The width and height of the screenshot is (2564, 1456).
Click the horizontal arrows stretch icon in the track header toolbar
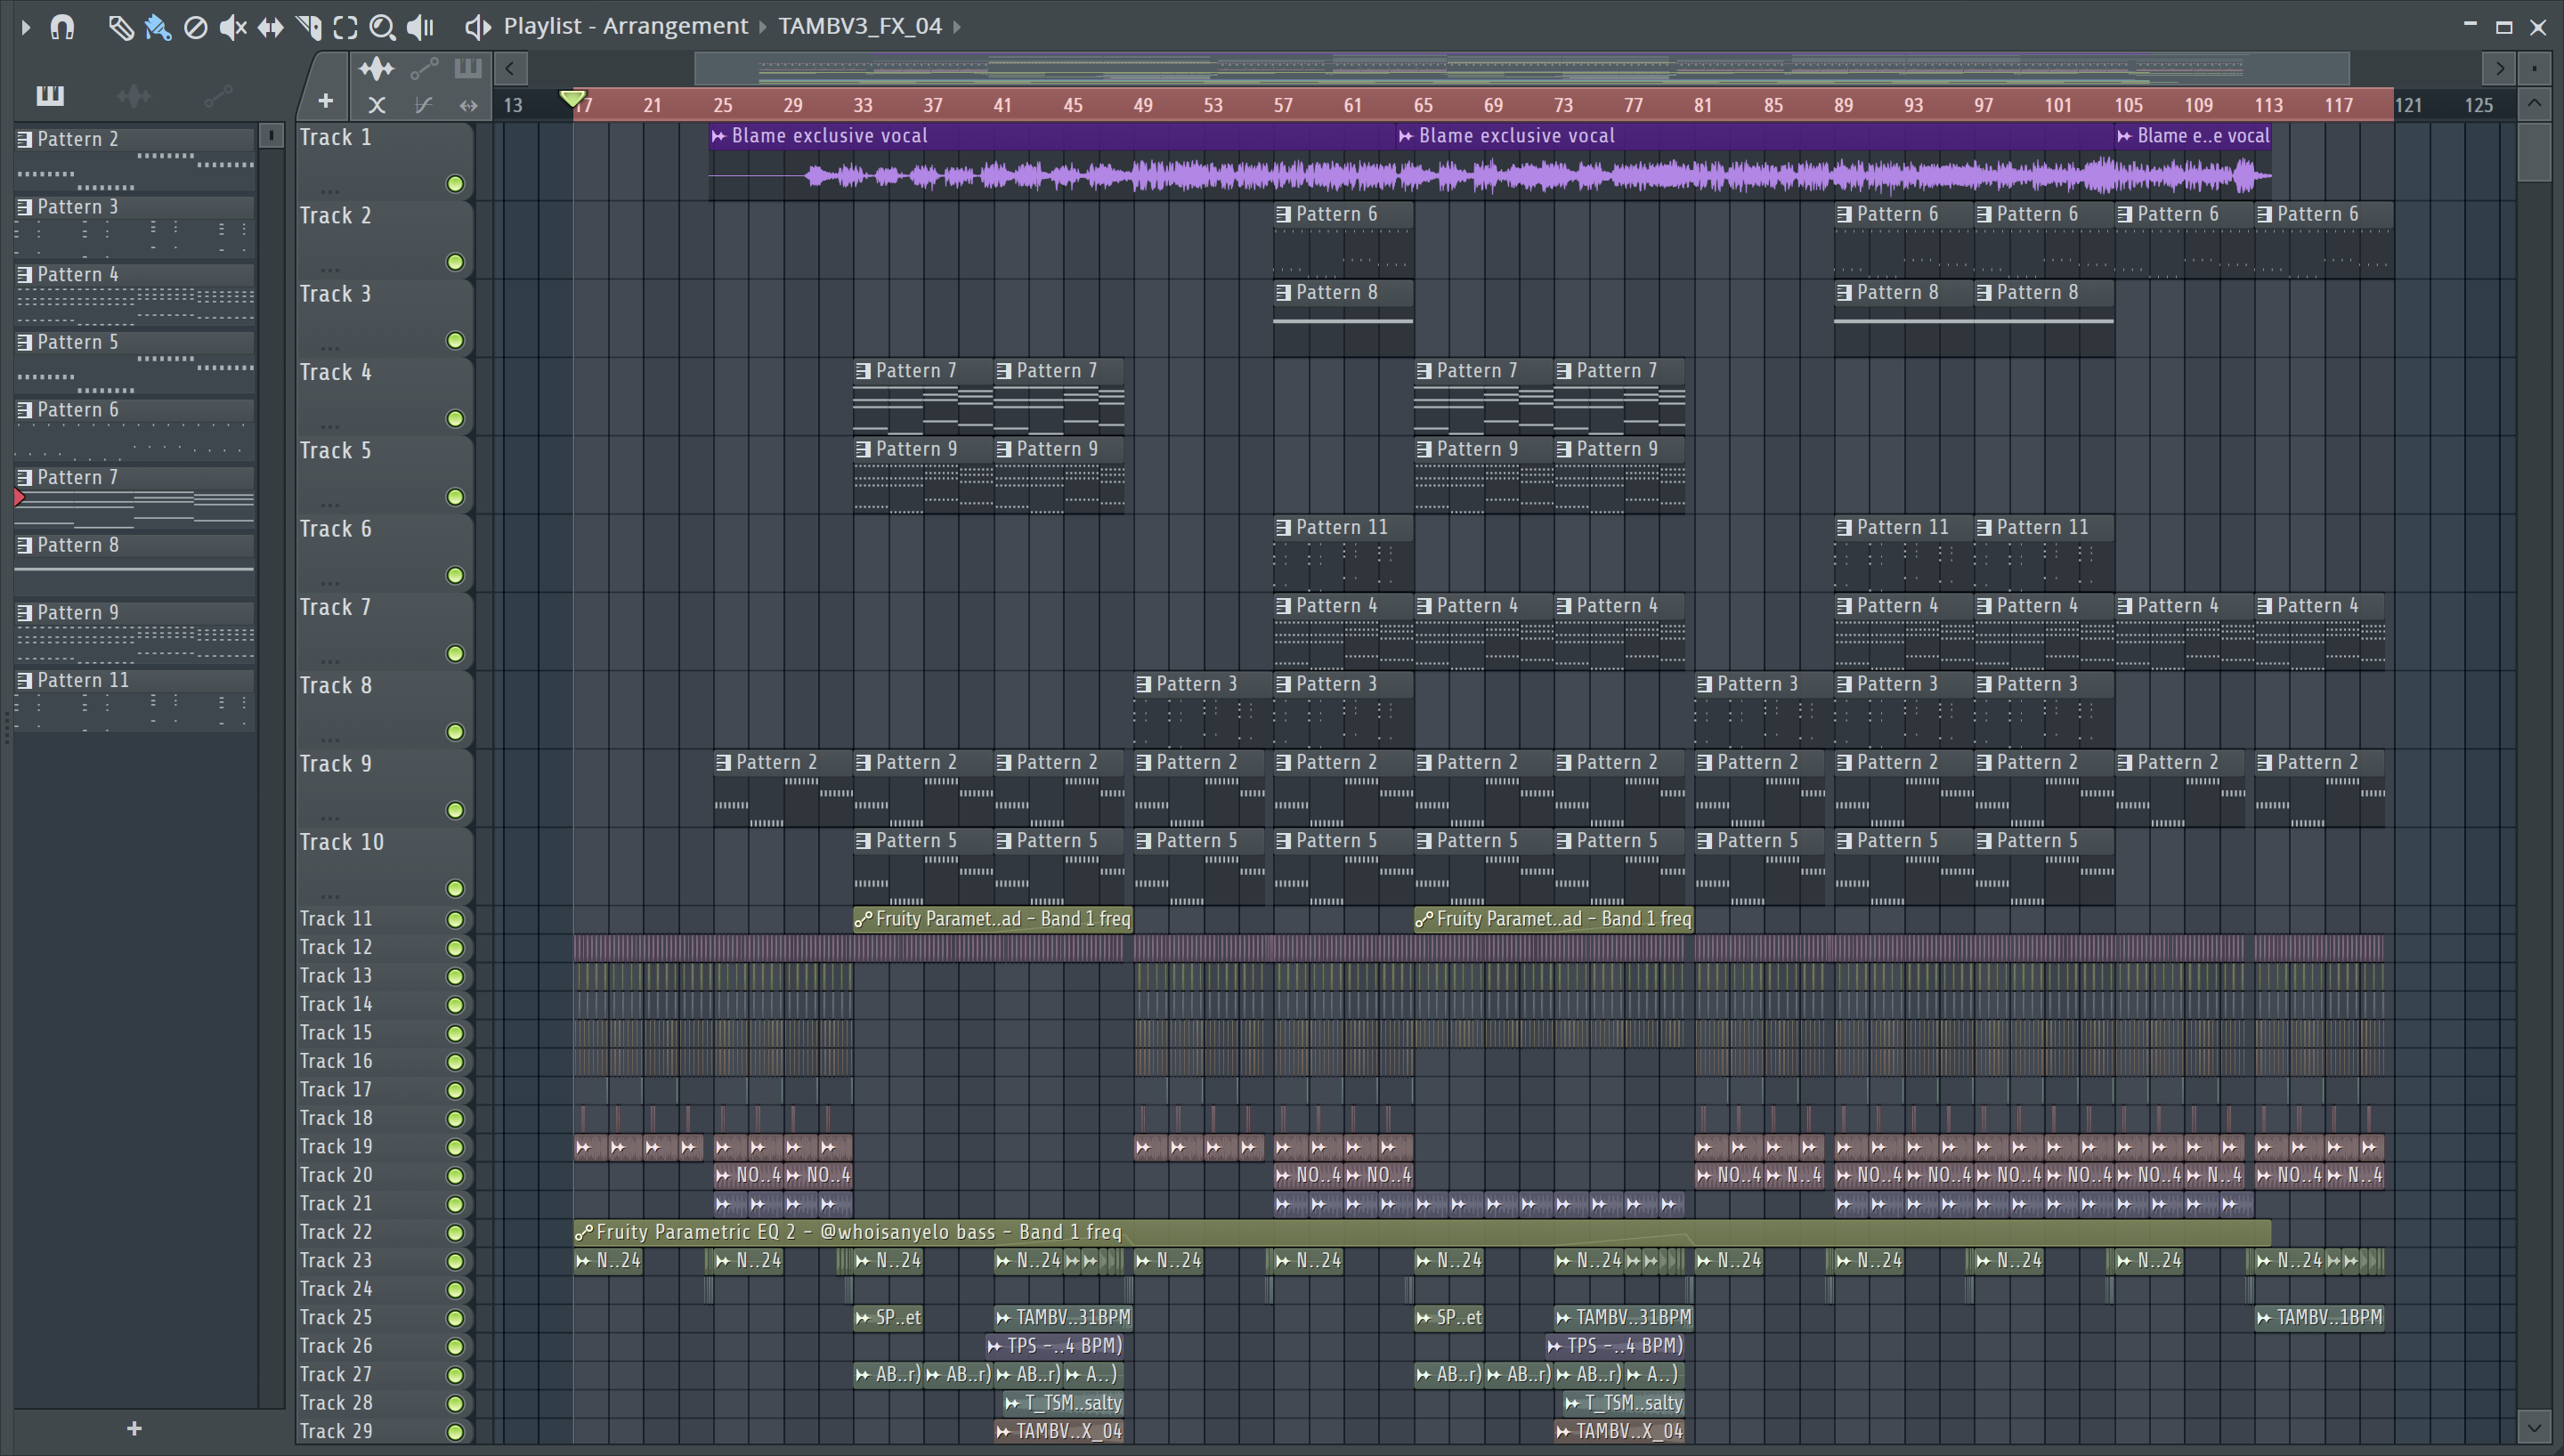tap(468, 104)
